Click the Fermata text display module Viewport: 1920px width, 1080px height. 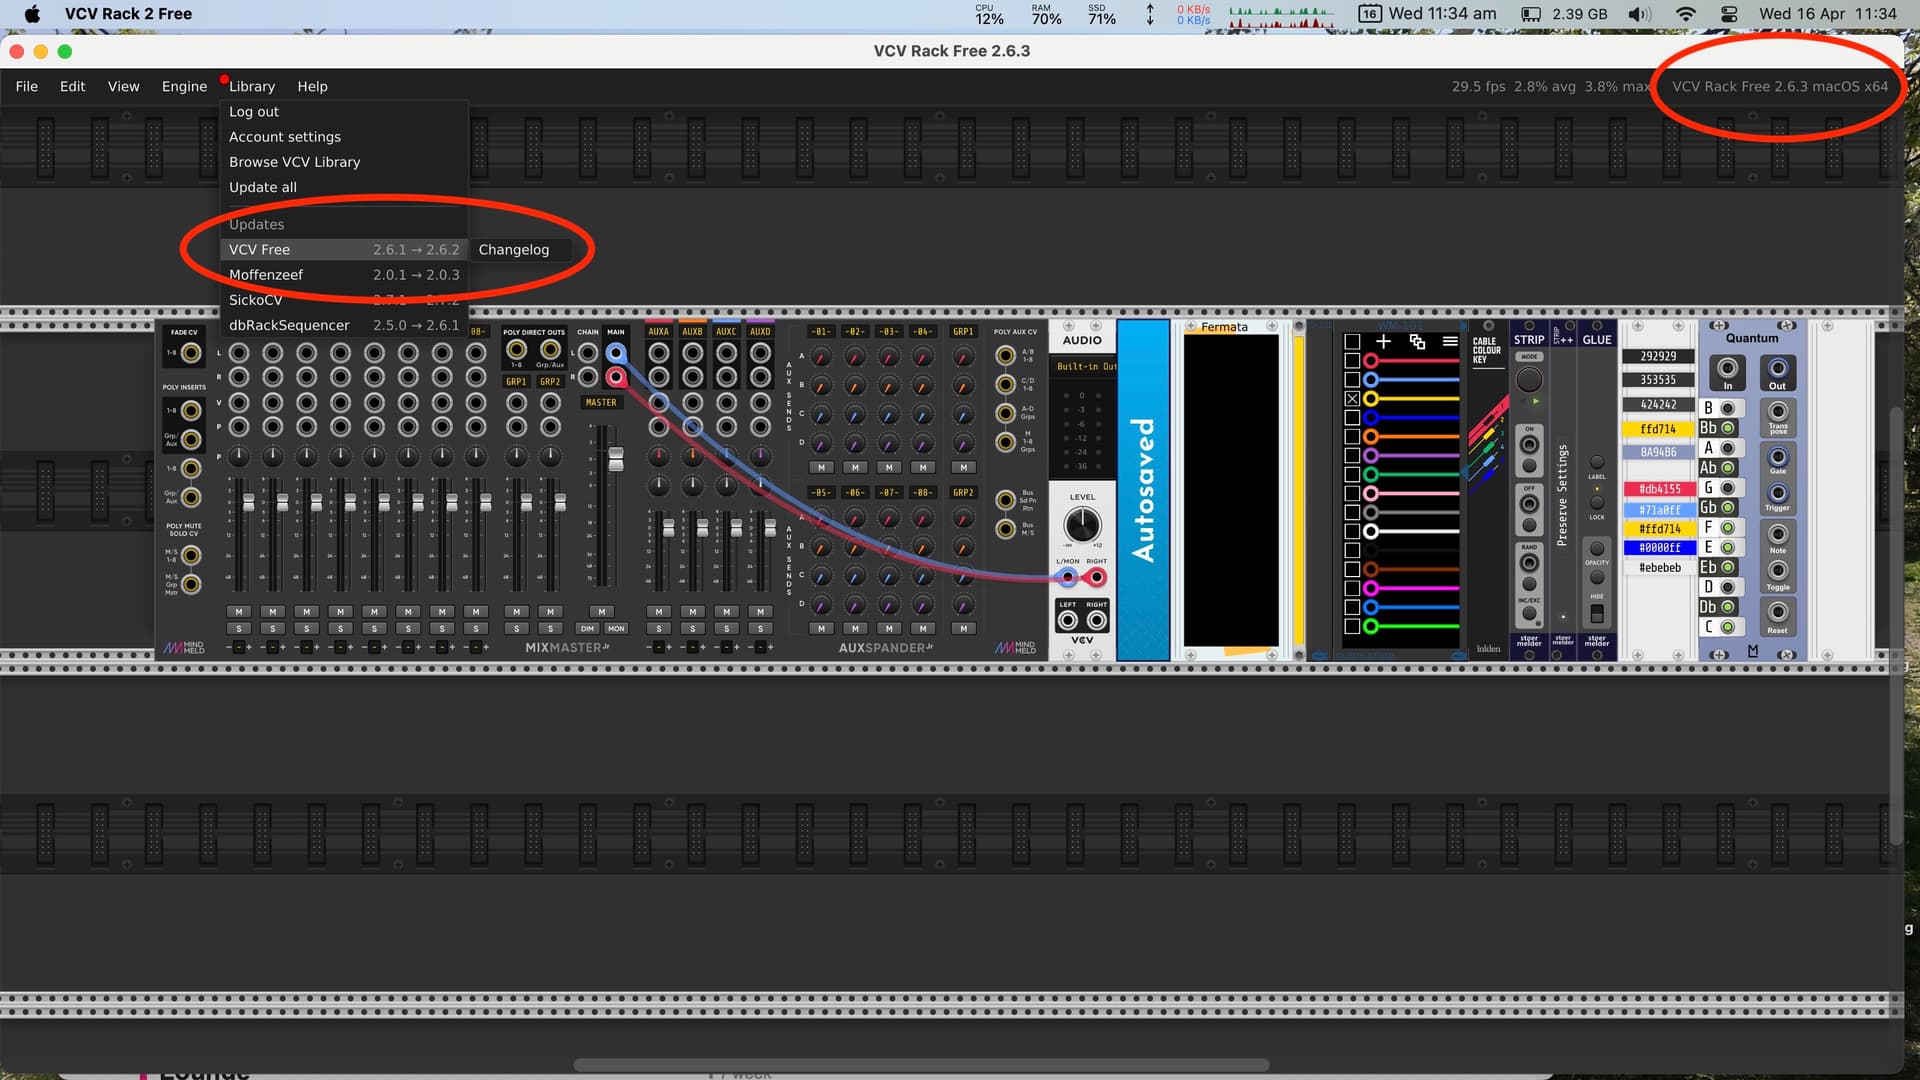click(1231, 490)
